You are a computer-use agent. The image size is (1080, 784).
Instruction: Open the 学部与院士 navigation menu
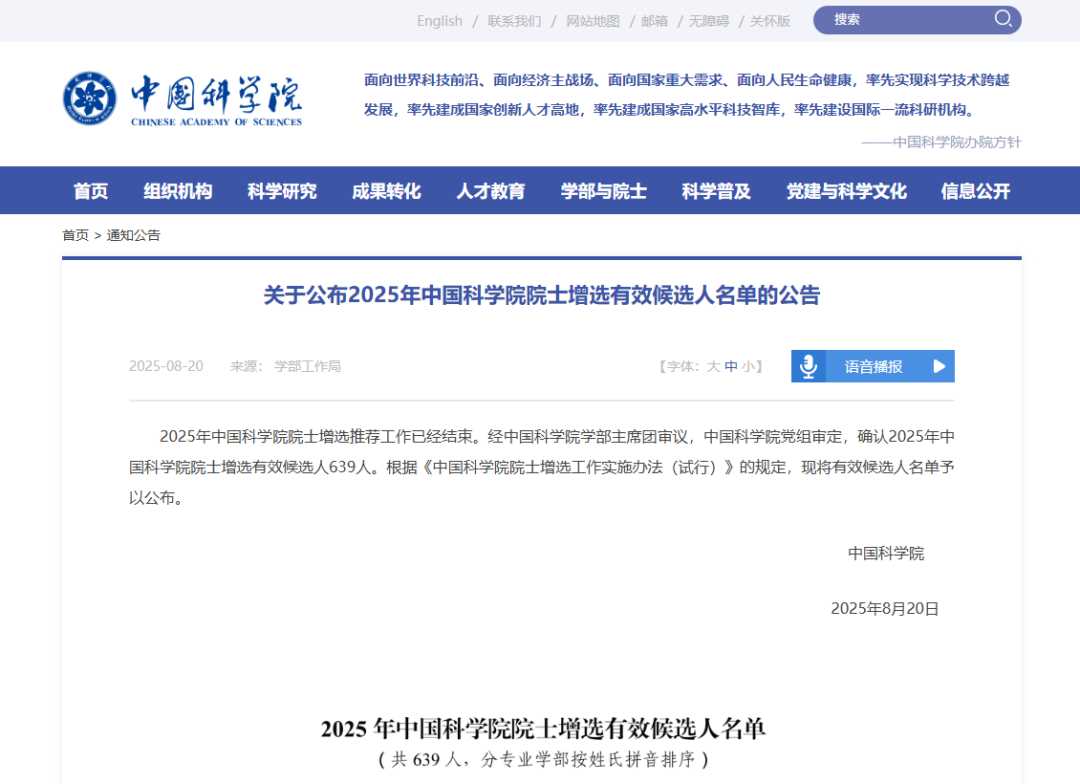[x=603, y=191]
